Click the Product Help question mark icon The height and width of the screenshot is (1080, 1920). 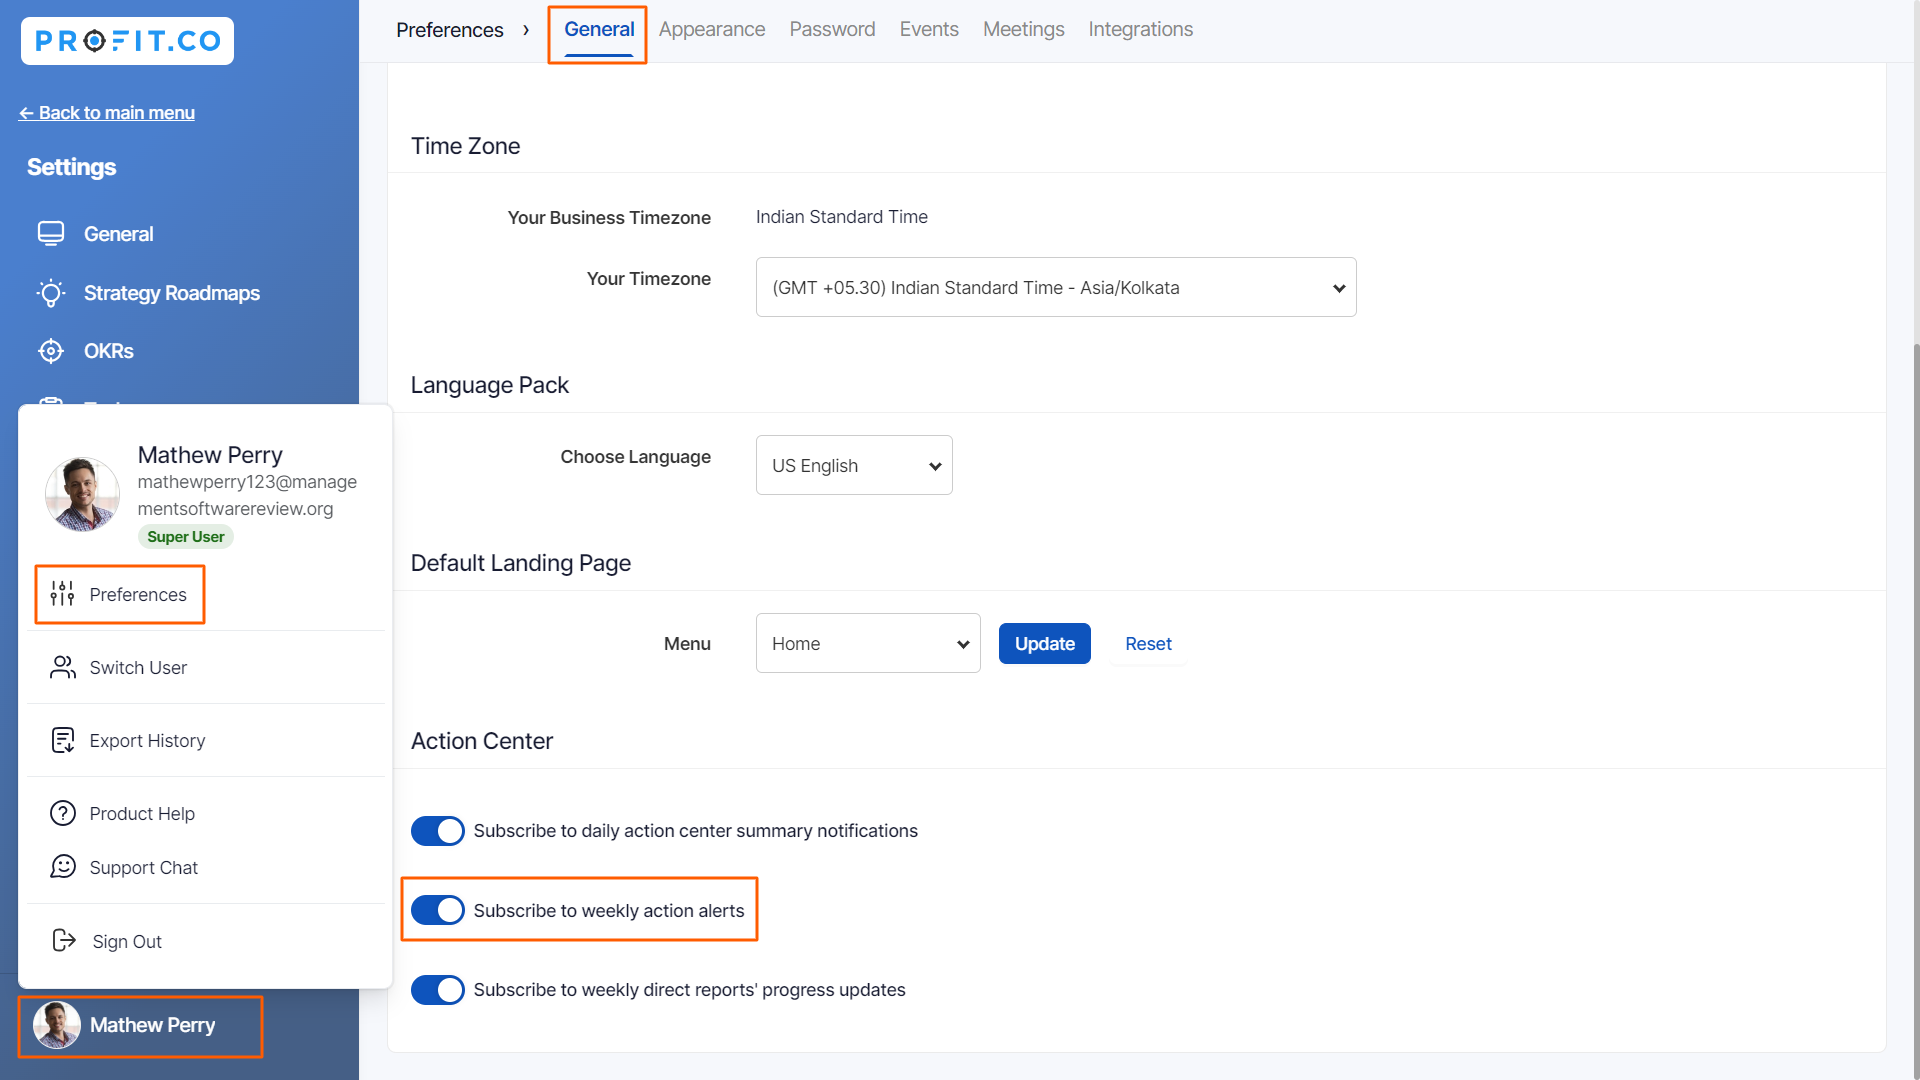point(63,813)
